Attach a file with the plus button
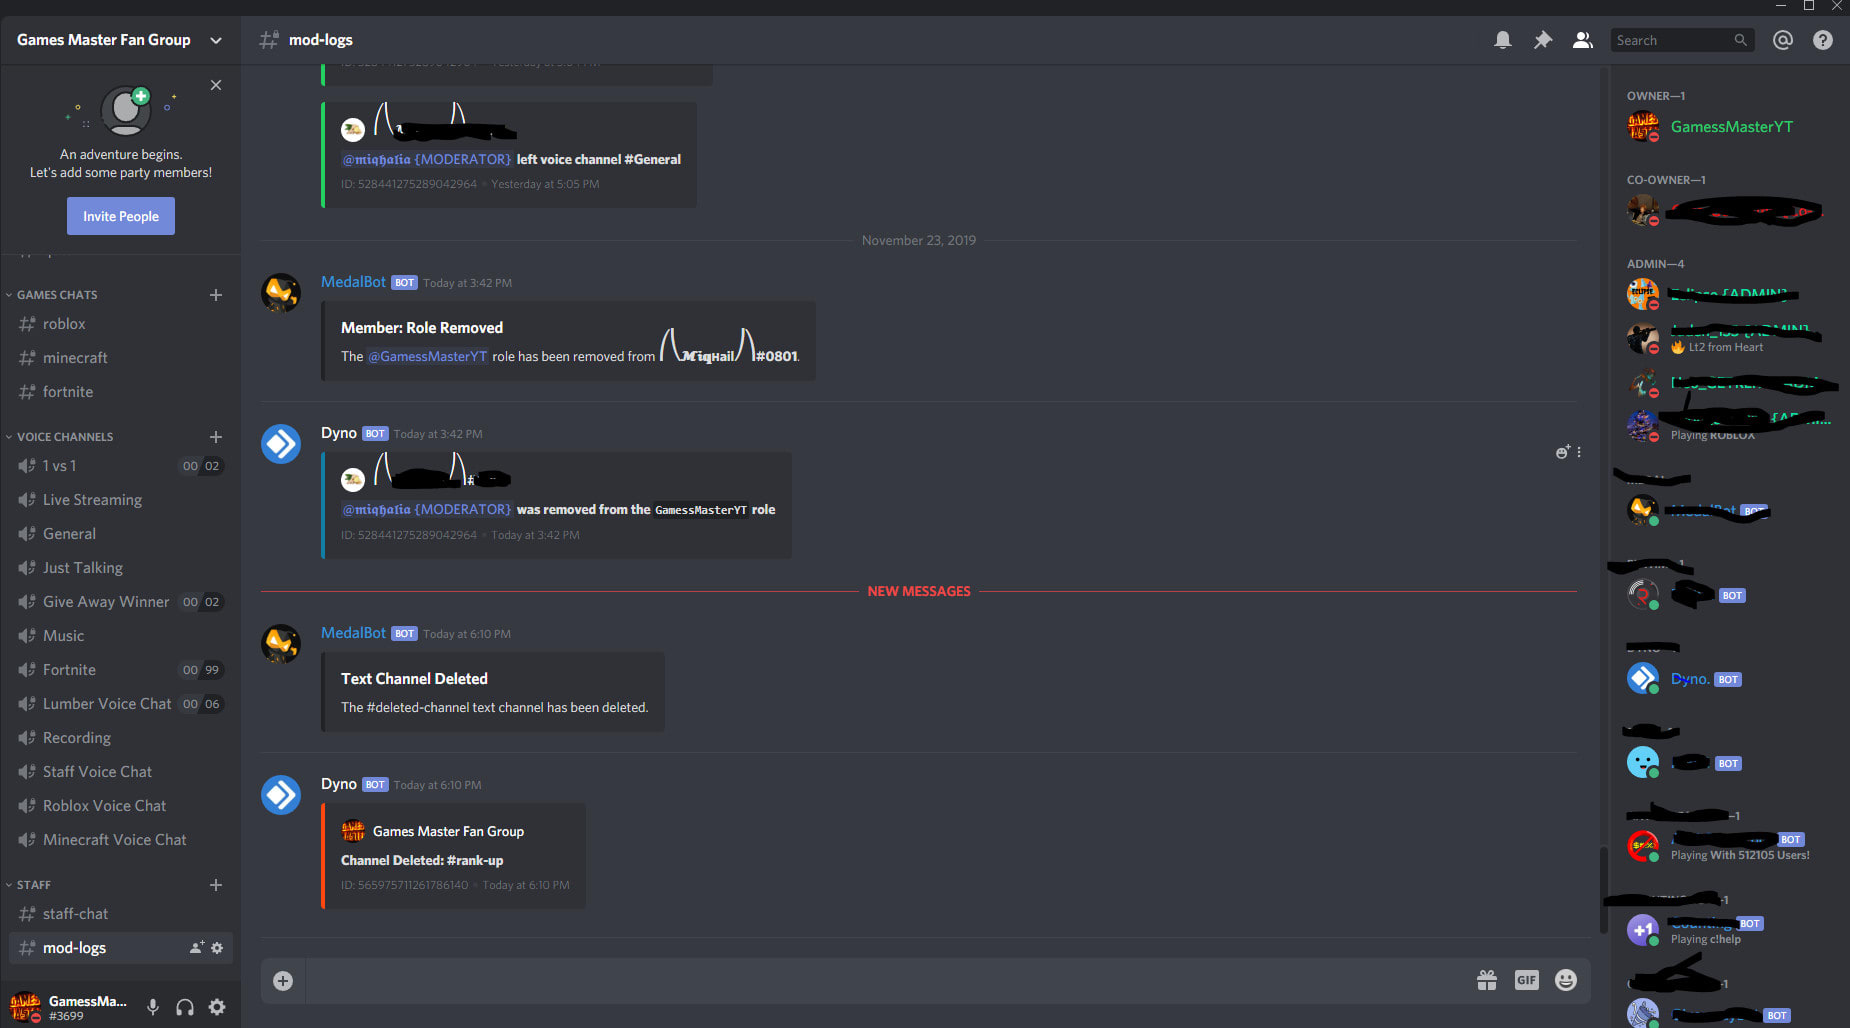 (283, 981)
